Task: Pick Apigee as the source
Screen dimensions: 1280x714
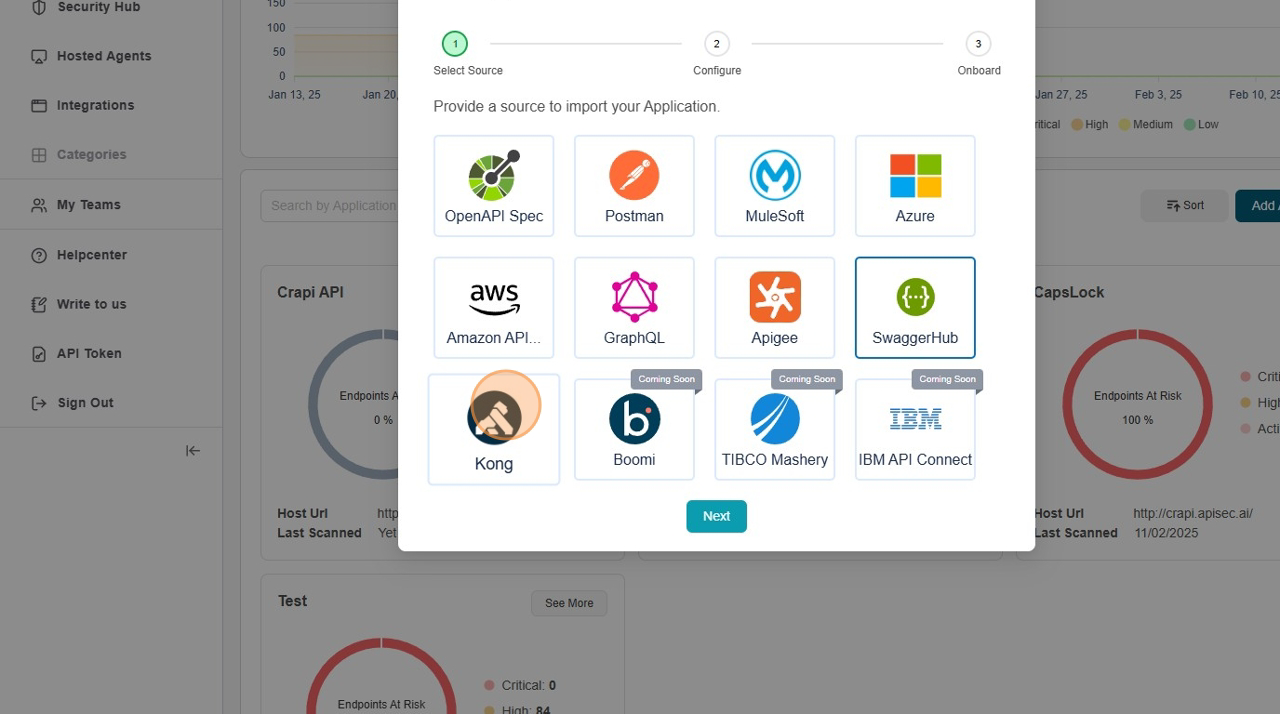Action: point(774,308)
